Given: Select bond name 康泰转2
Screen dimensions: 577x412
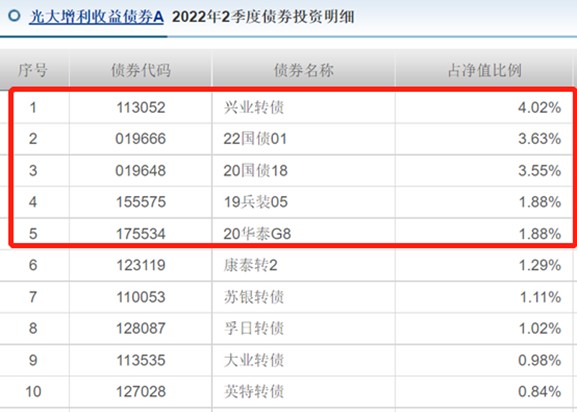Looking at the screenshot, I should pyautogui.click(x=251, y=265).
